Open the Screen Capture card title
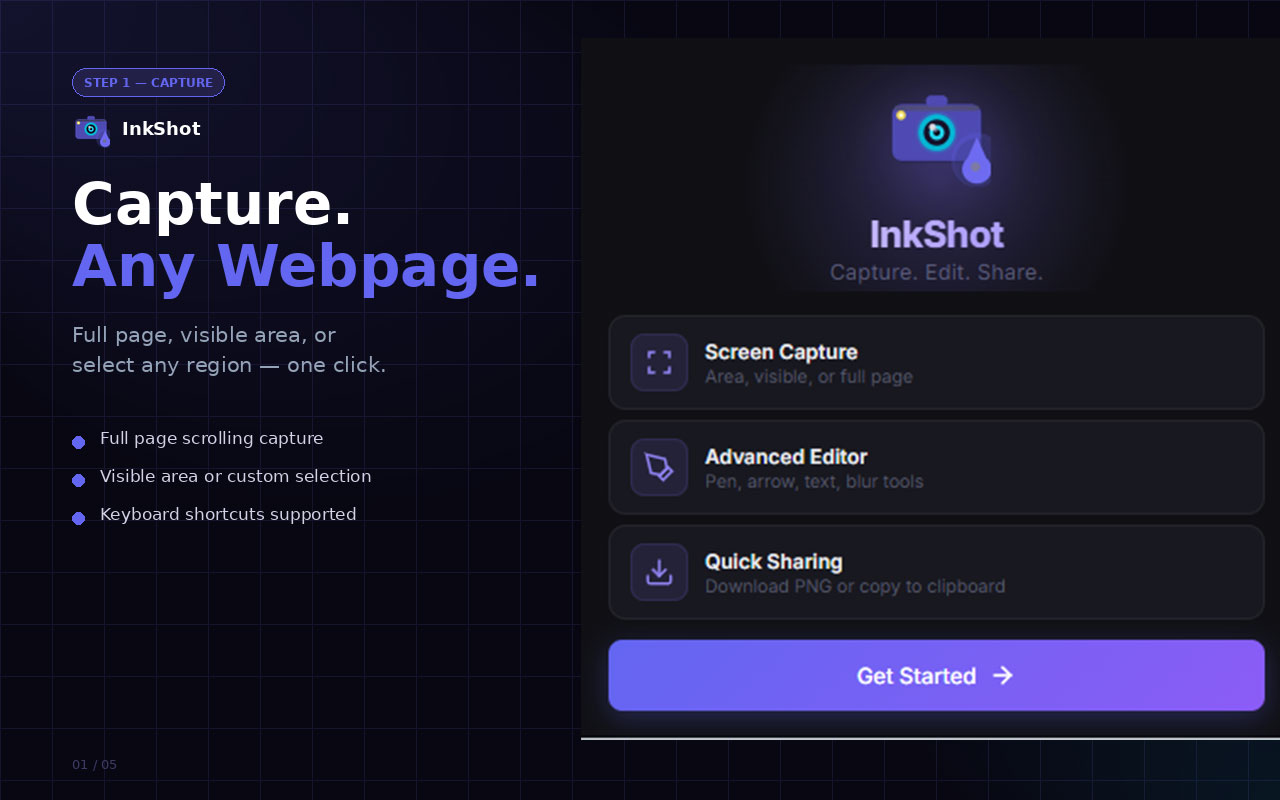 point(781,352)
